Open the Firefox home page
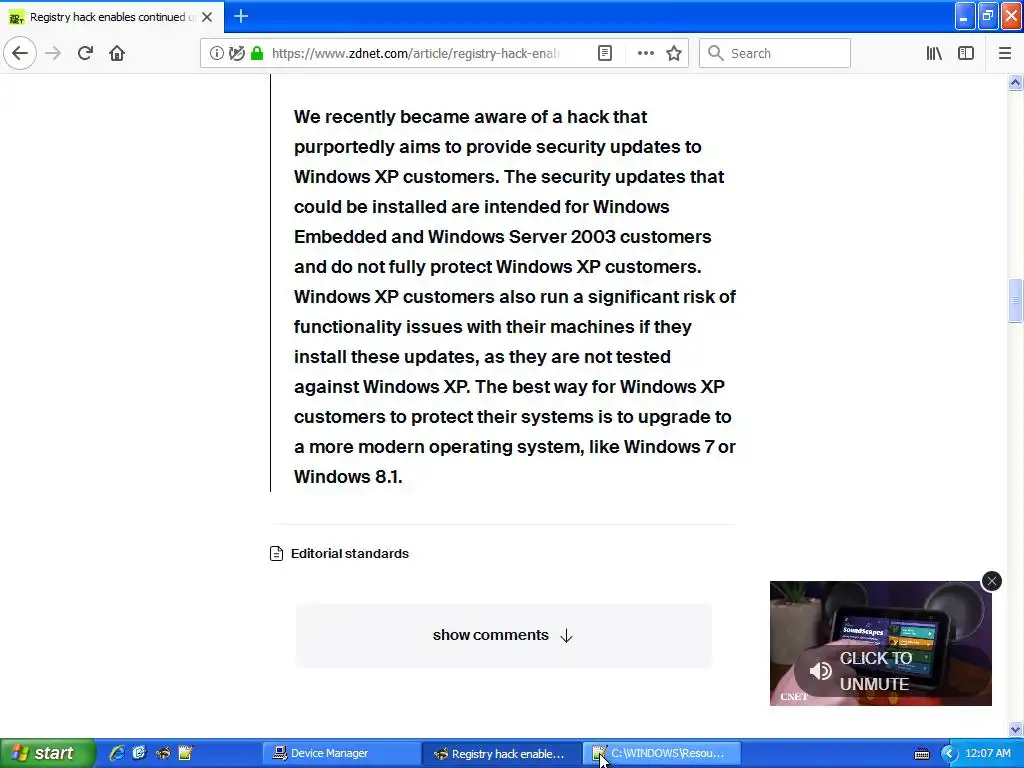 [x=117, y=53]
